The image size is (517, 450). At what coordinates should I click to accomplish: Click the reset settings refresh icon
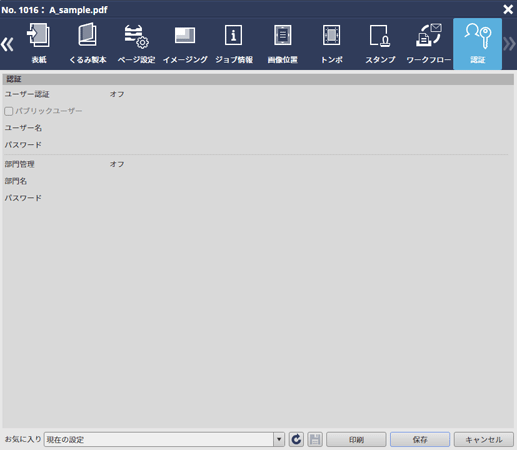click(x=296, y=439)
